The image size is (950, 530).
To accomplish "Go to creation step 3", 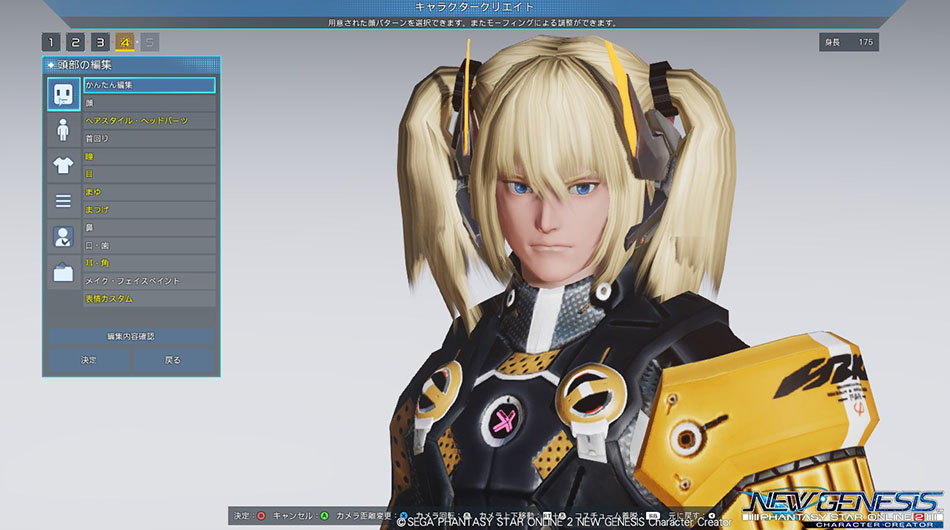I will click(101, 42).
